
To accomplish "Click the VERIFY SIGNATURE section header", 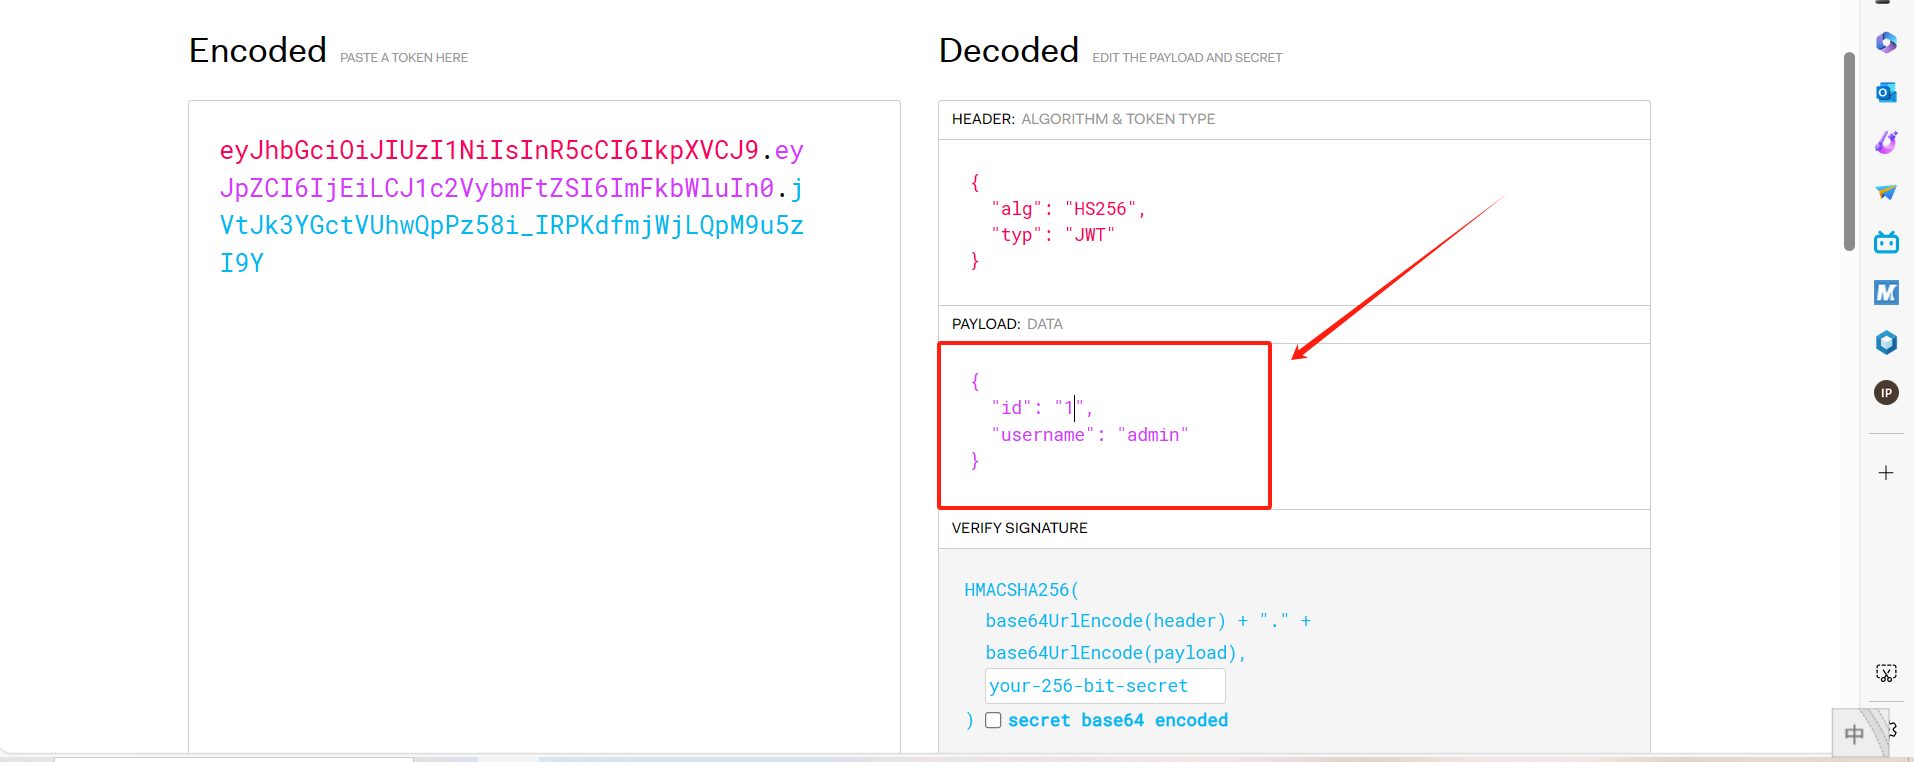I will click(1019, 528).
